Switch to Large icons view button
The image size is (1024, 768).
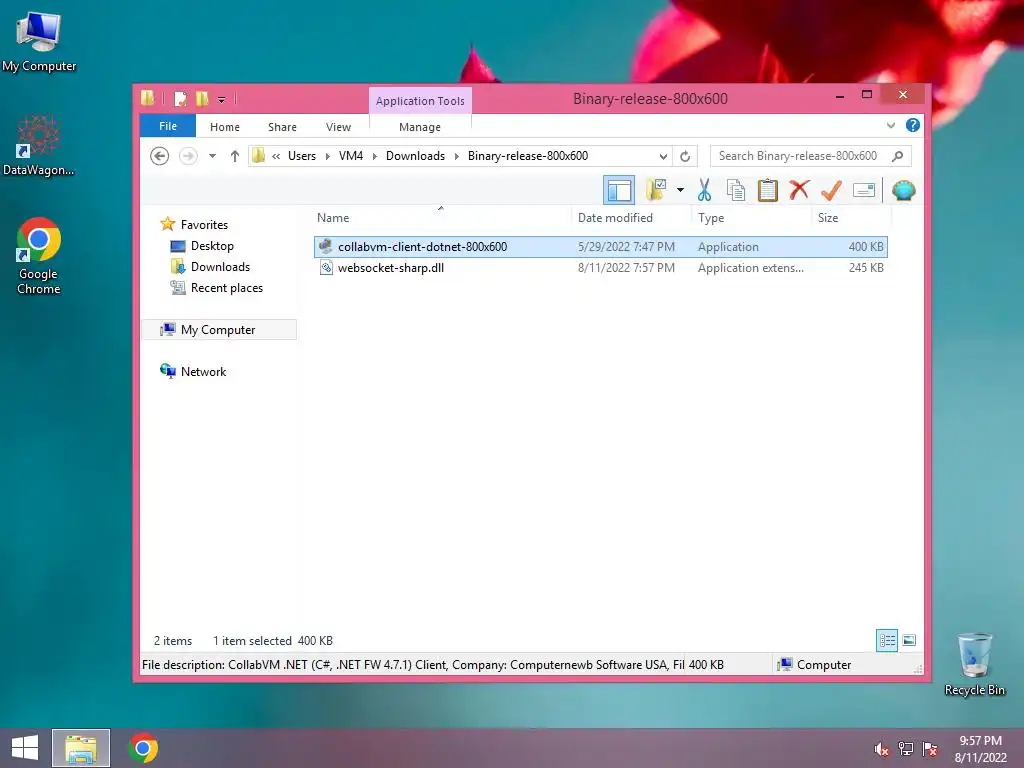coord(909,640)
